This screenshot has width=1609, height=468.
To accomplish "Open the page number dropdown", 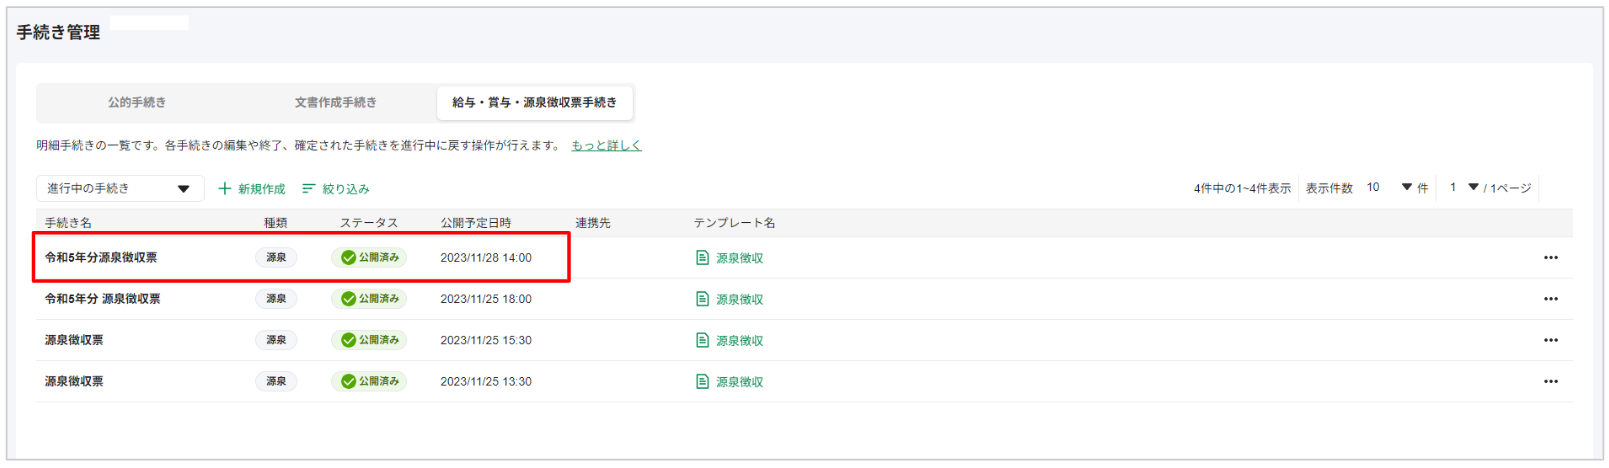I will 1464,187.
